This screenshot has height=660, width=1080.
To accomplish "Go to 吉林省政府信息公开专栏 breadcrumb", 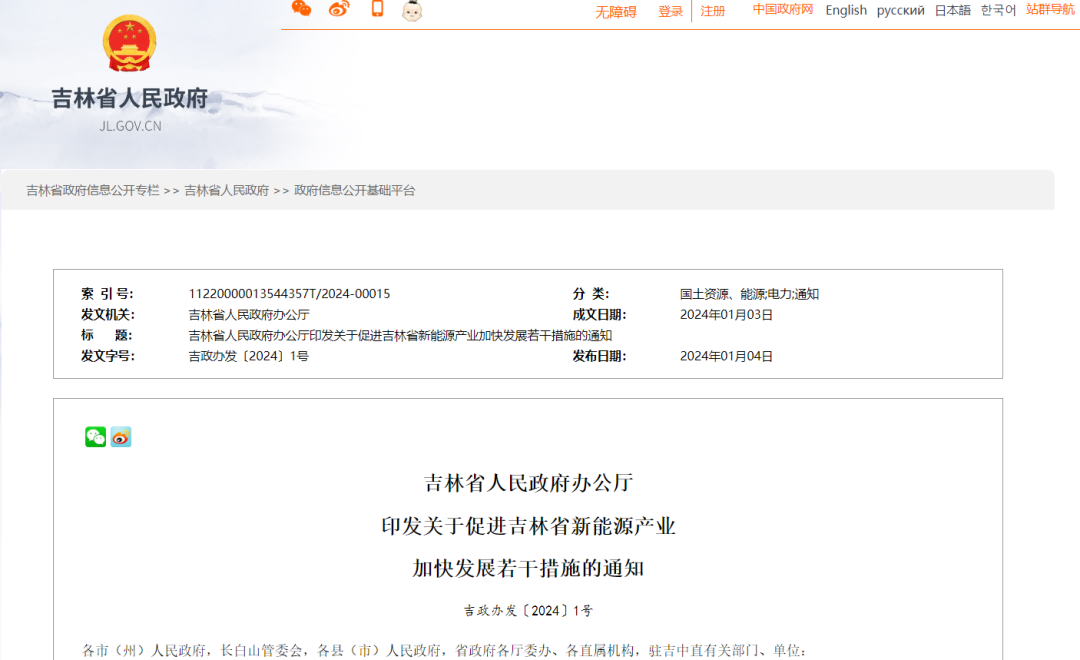I will (92, 190).
